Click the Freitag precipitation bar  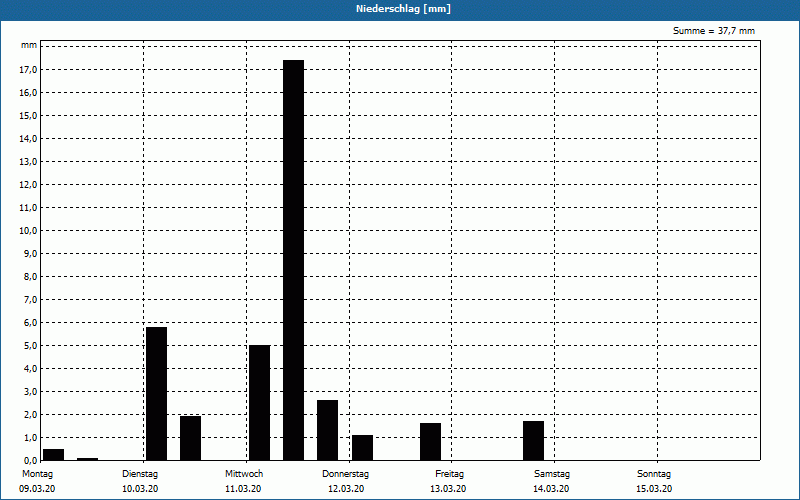point(431,442)
